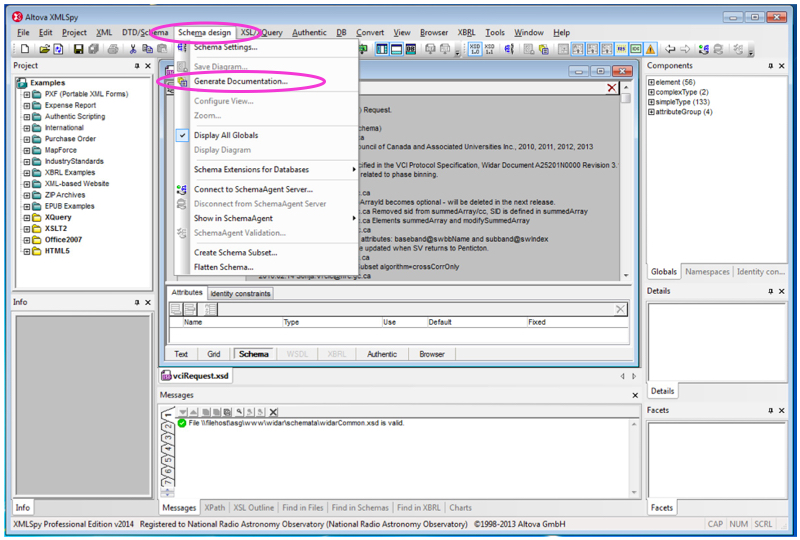
Task: Select the vciRequest.xsd document tab
Action: (195, 376)
